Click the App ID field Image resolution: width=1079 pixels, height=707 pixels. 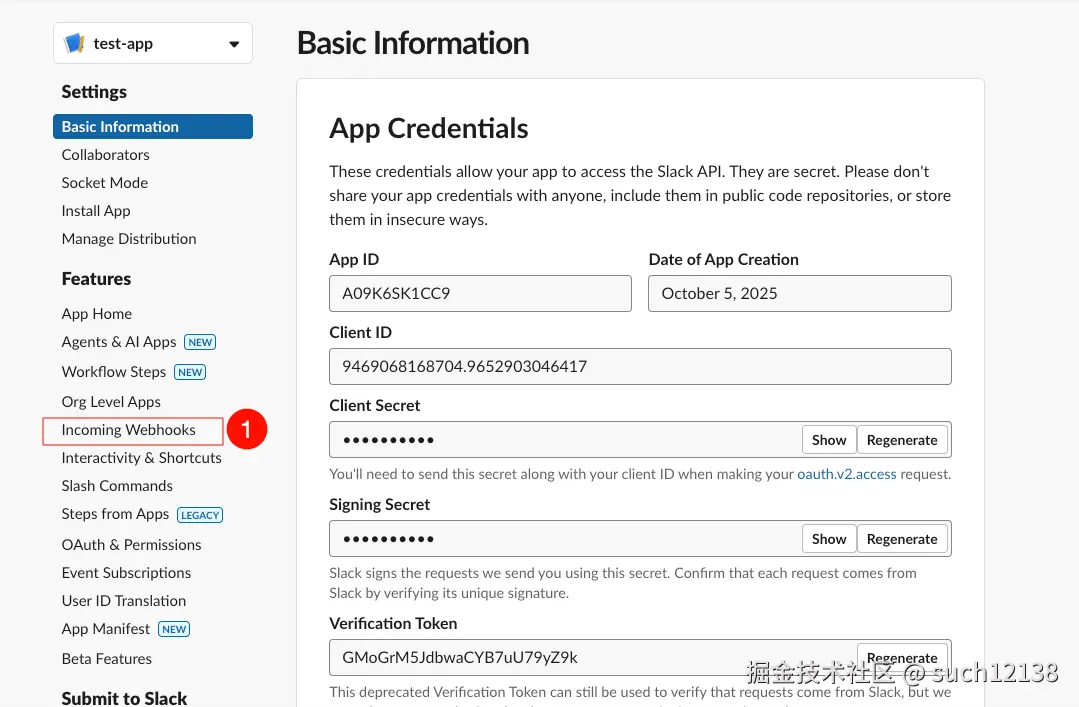click(480, 293)
